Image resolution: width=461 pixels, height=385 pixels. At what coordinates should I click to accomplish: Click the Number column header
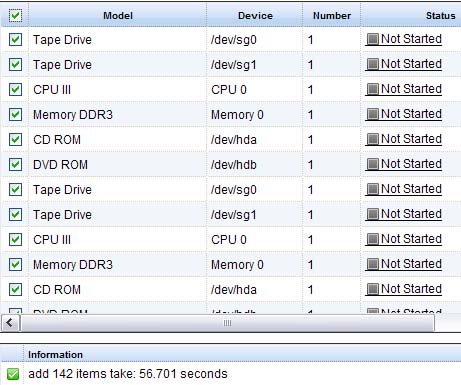pos(332,15)
